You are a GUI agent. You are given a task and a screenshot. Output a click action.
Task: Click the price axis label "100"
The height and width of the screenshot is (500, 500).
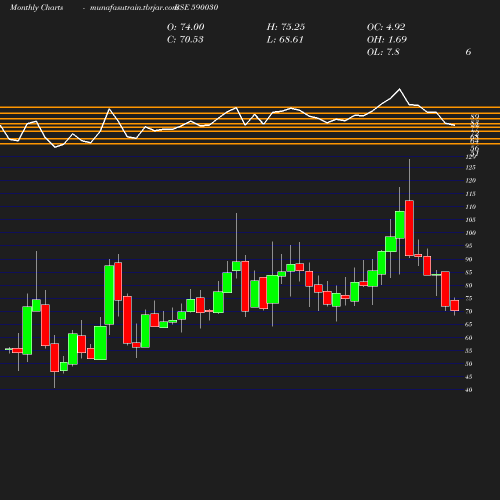click(470, 233)
